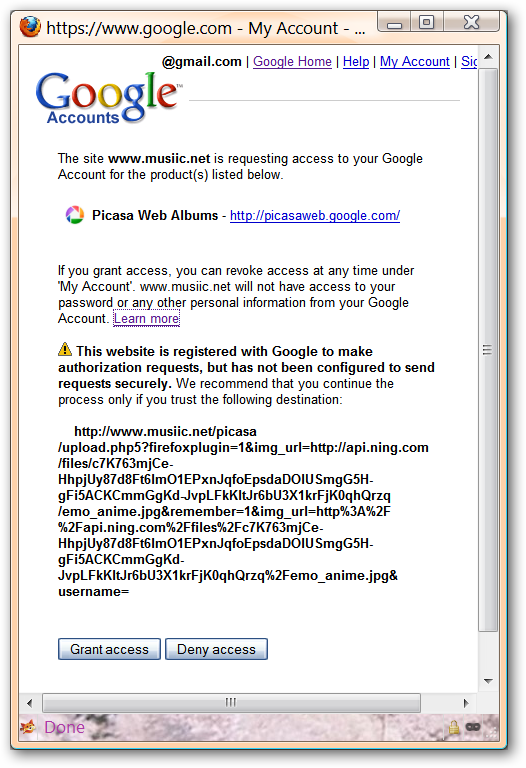Click the Grant access button
This screenshot has height=768, width=526.
coord(109,649)
